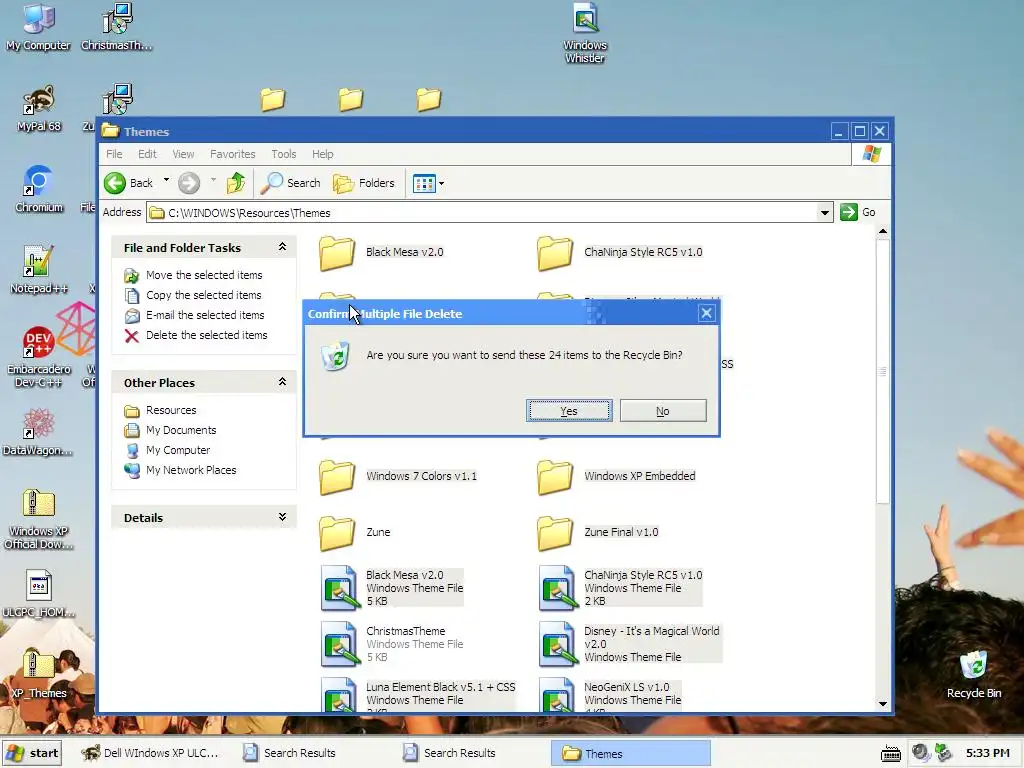Image resolution: width=1024 pixels, height=768 pixels.
Task: Click the on-screen keyboard tray icon
Action: pos(891,754)
